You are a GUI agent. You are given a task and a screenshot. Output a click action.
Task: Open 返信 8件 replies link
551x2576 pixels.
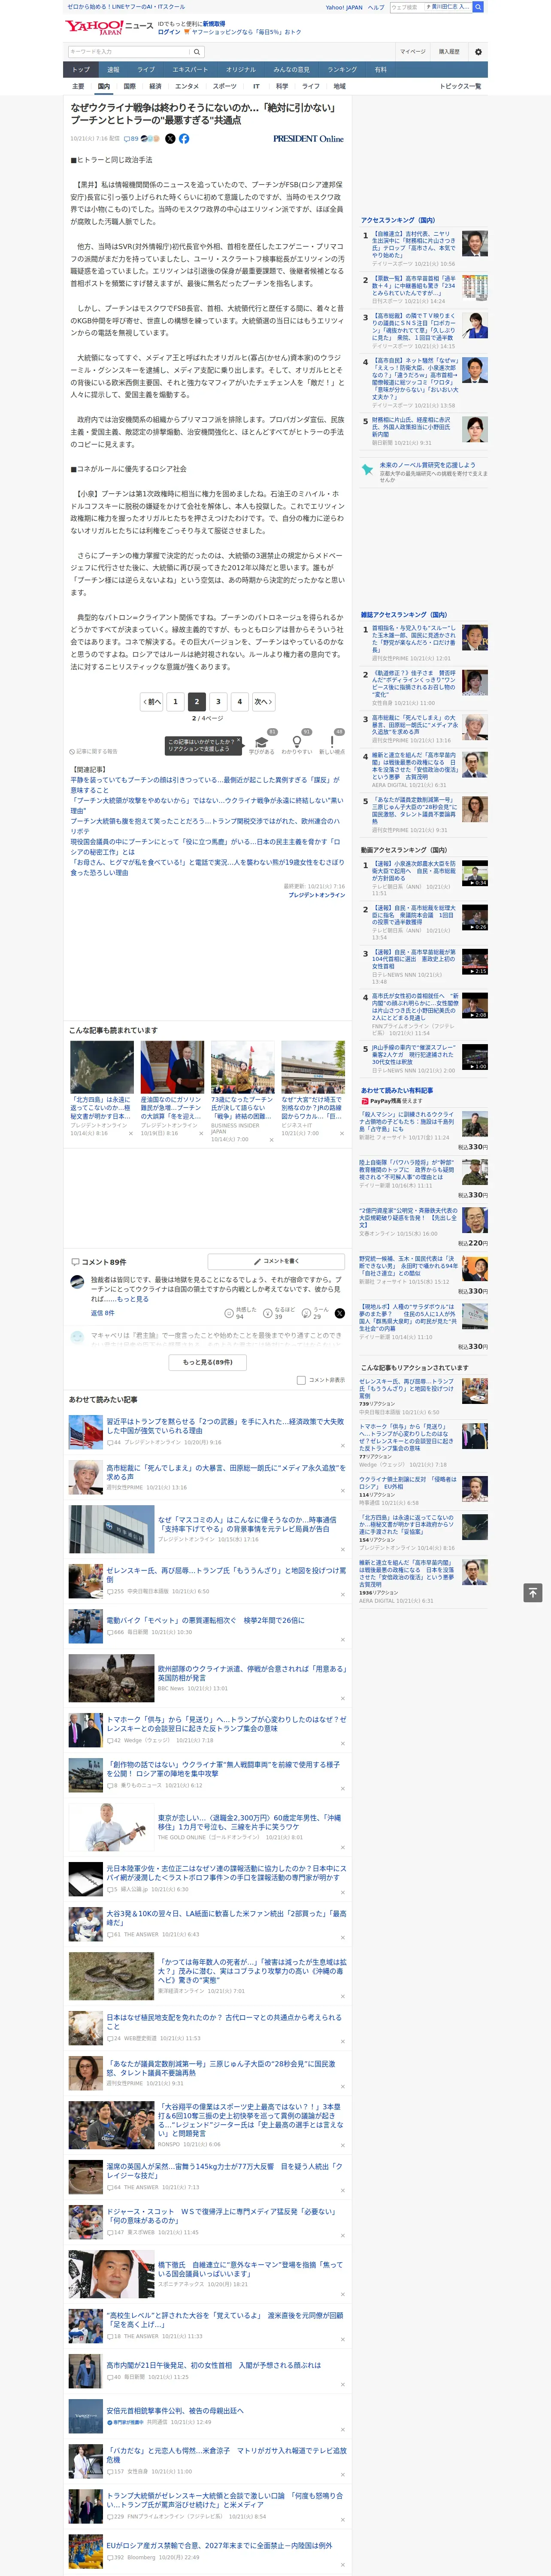(x=103, y=1313)
